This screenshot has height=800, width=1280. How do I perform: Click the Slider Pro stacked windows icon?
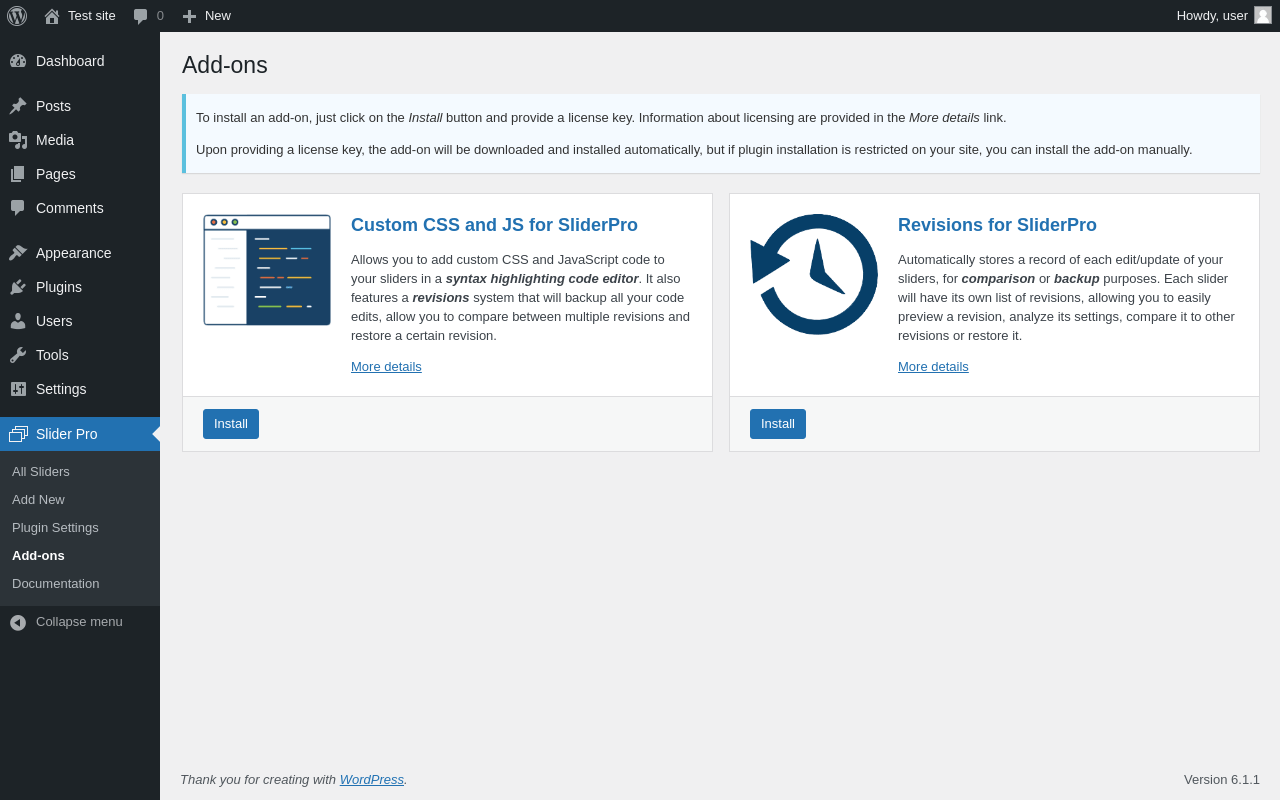tap(18, 434)
